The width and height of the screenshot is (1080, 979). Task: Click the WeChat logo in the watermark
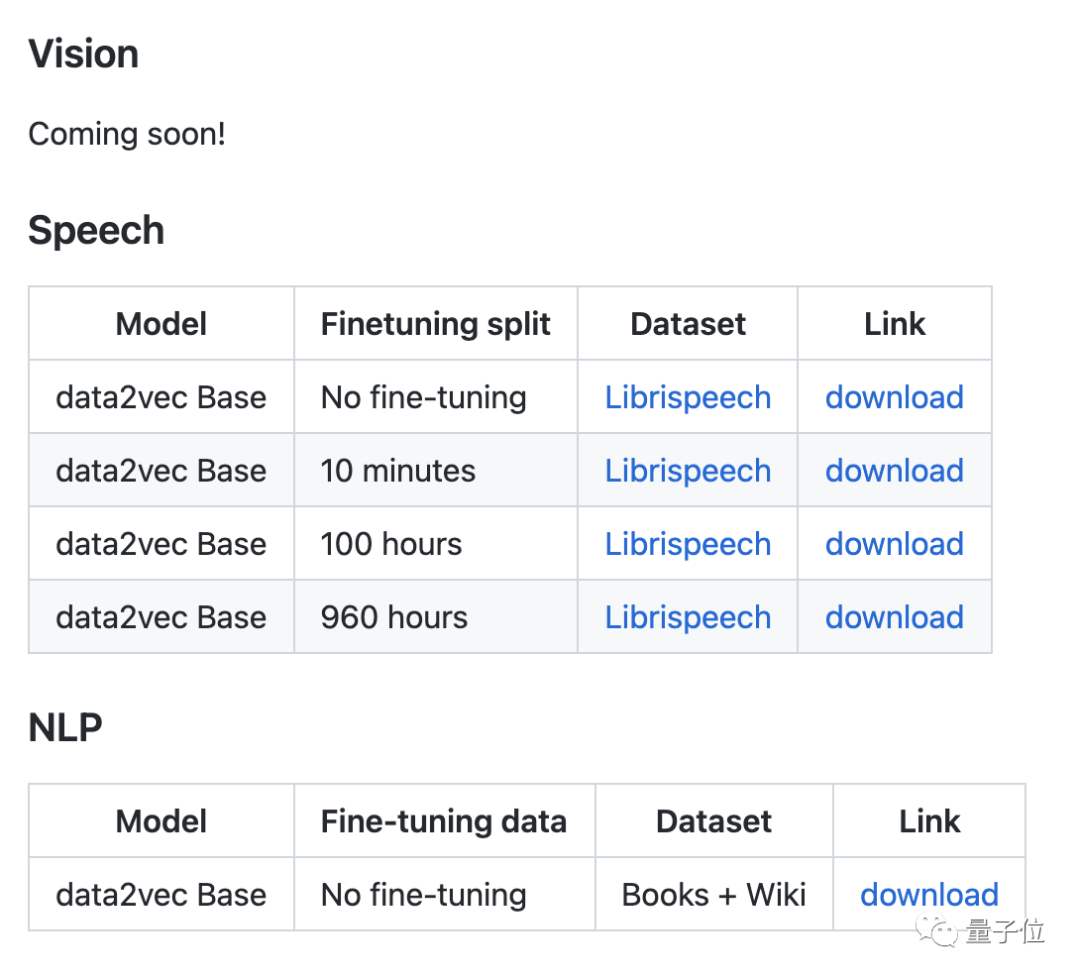tap(941, 933)
